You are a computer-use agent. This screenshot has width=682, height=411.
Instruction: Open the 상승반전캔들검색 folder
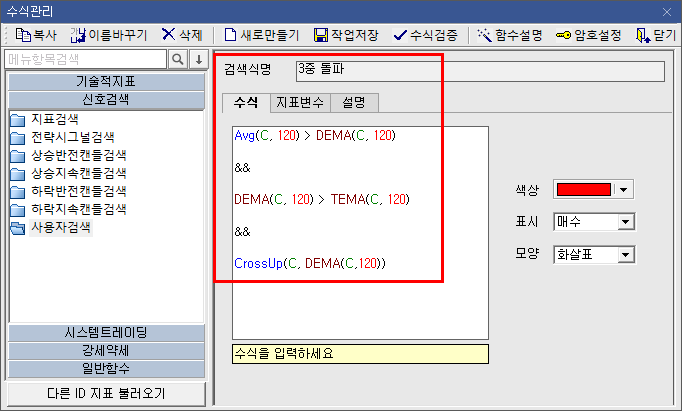68,155
